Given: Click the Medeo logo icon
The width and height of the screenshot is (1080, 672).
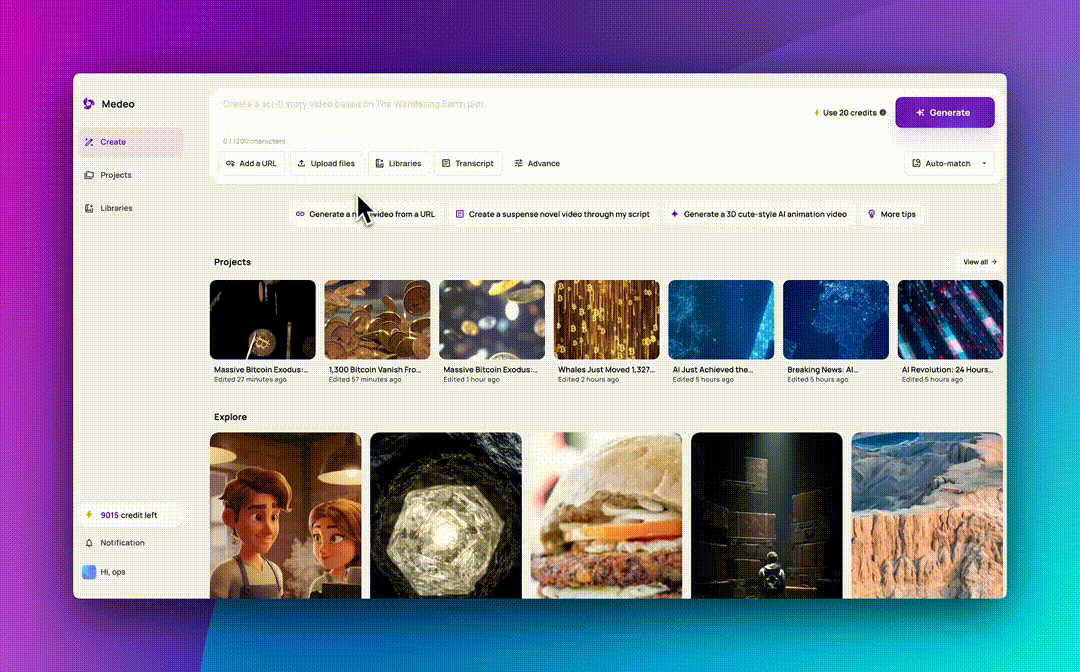Looking at the screenshot, I should point(89,104).
